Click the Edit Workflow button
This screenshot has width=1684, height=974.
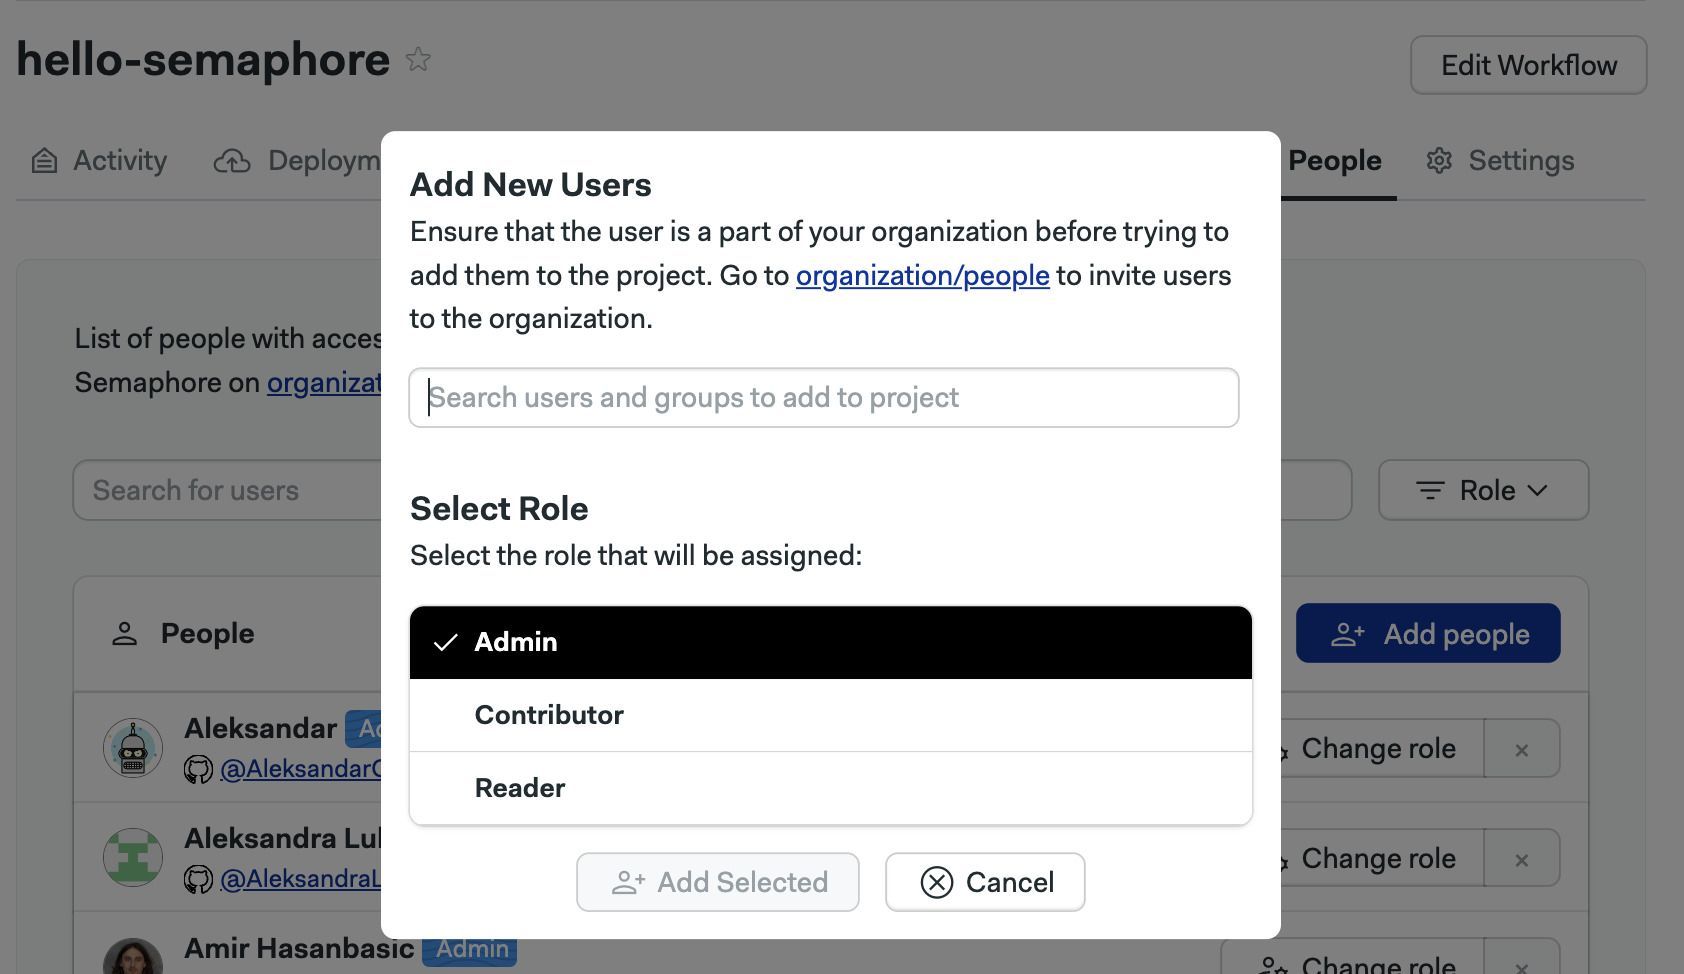(1528, 65)
